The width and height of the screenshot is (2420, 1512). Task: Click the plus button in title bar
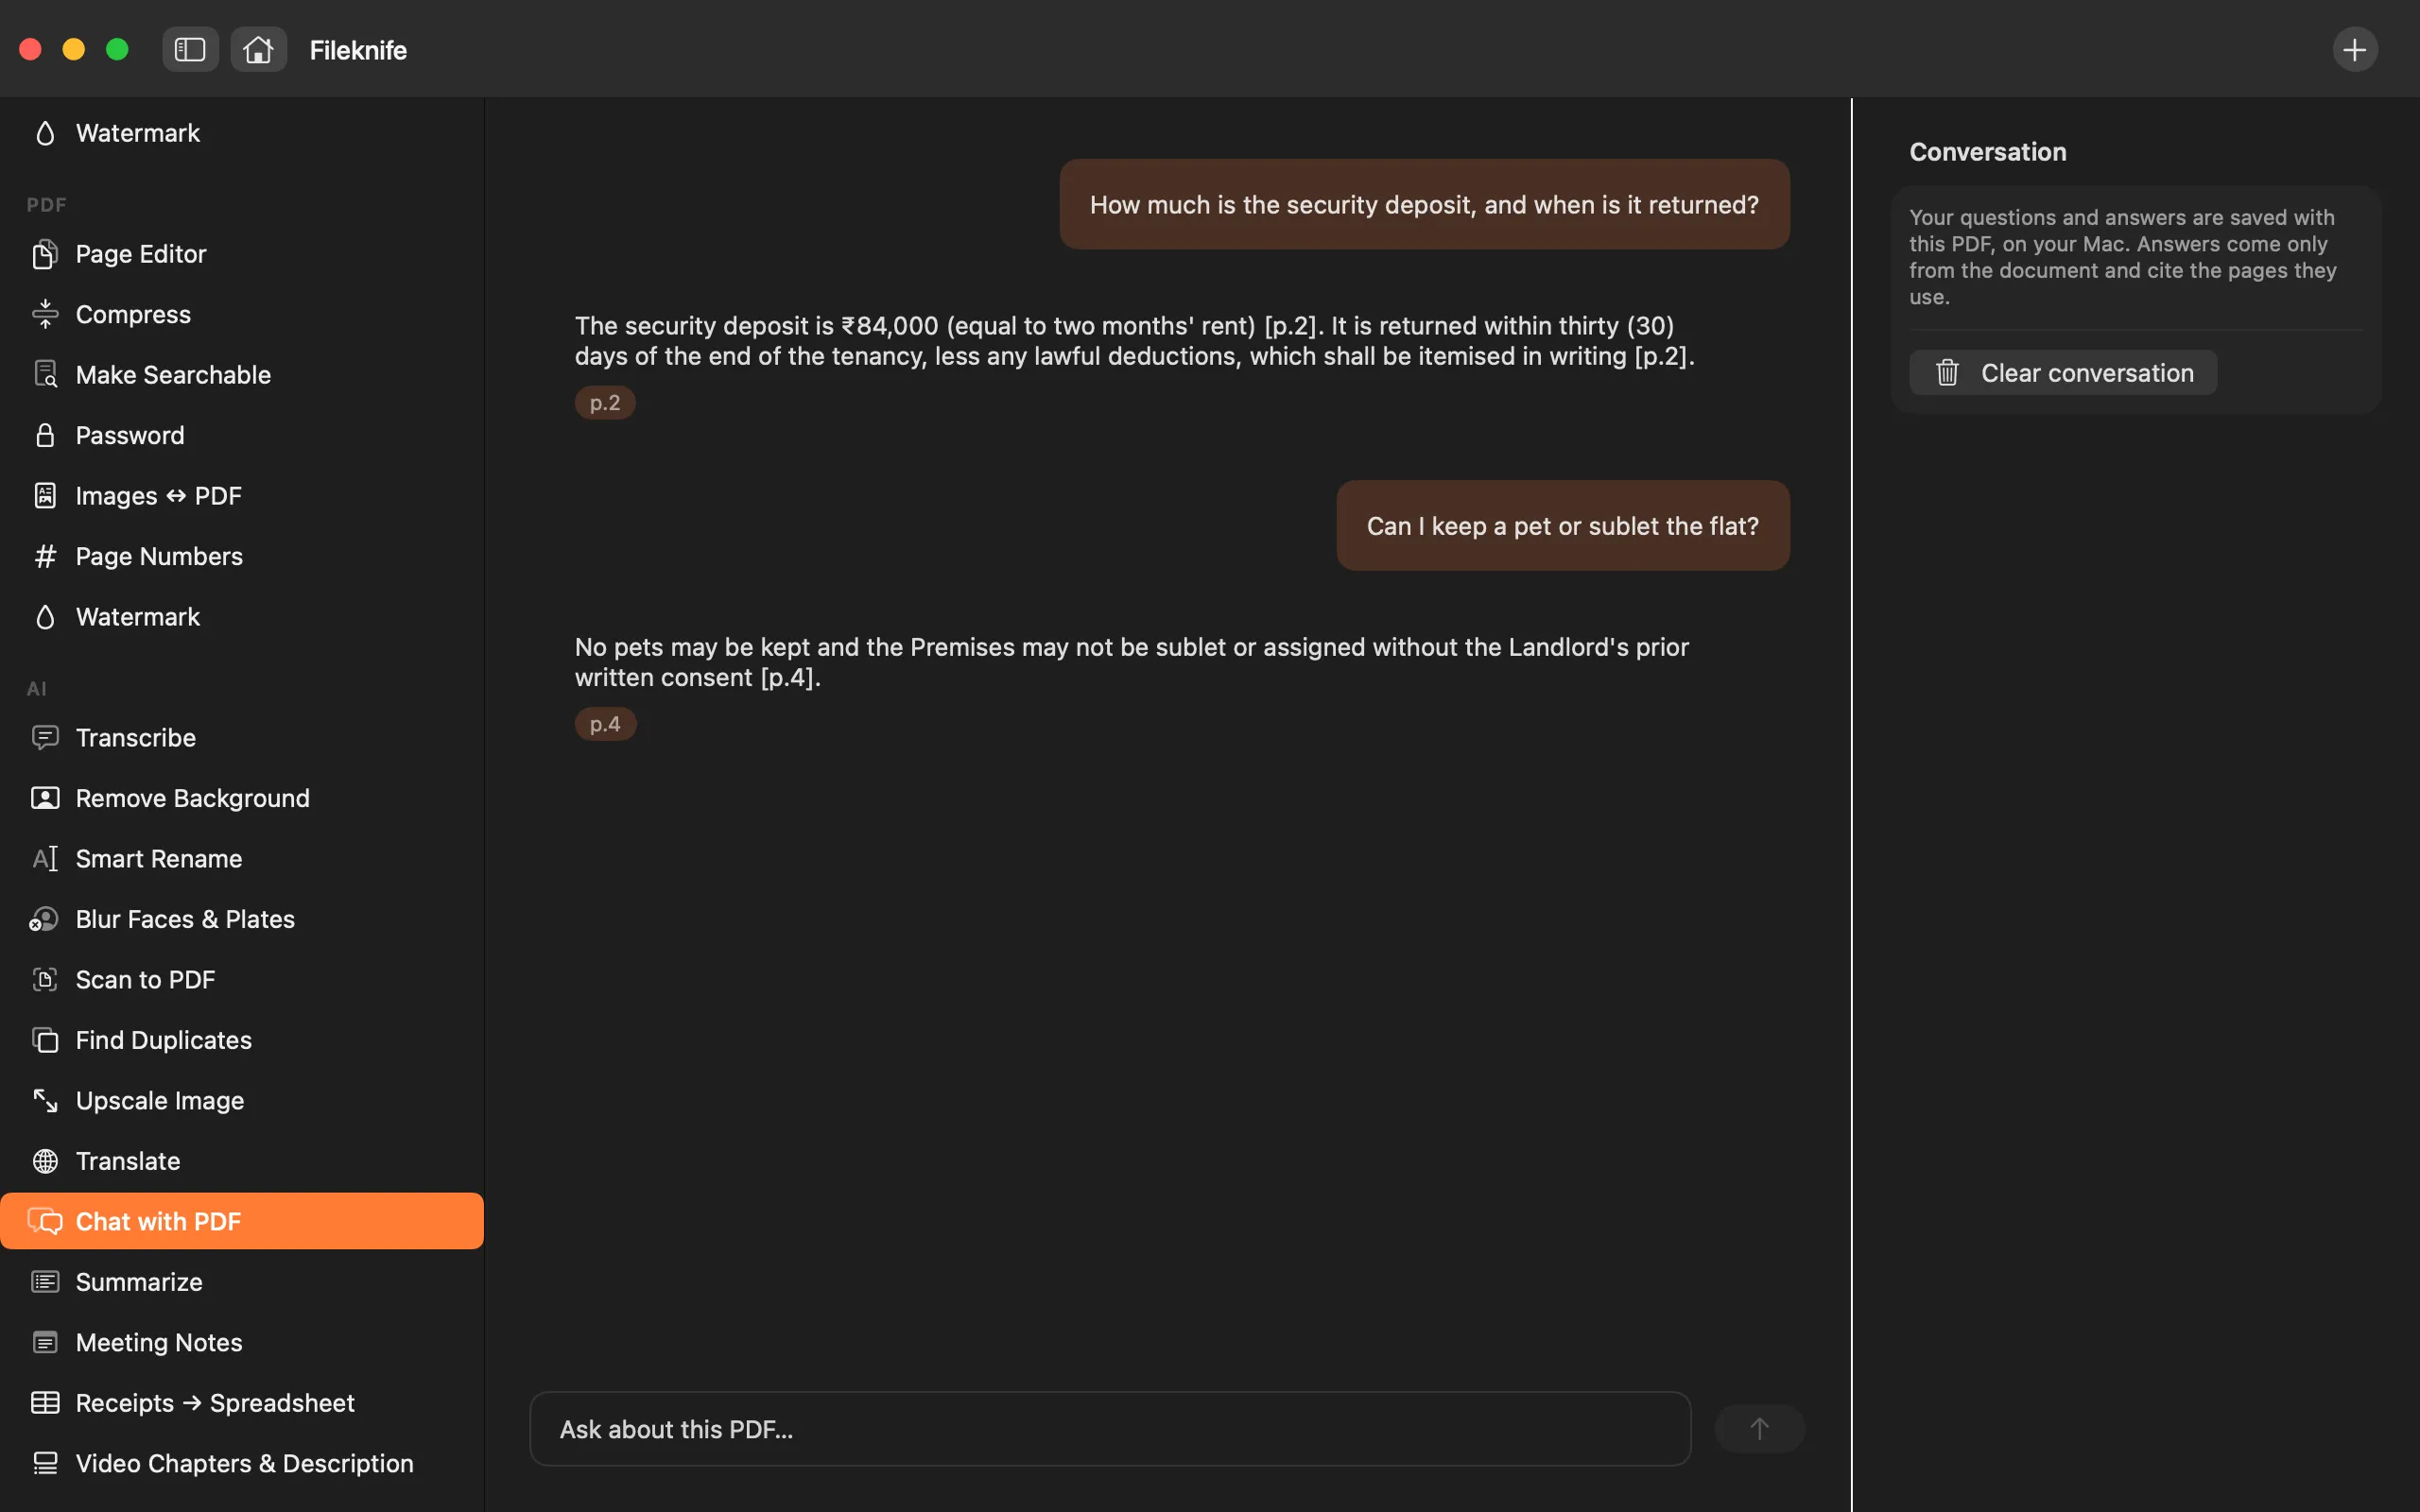[2355, 49]
